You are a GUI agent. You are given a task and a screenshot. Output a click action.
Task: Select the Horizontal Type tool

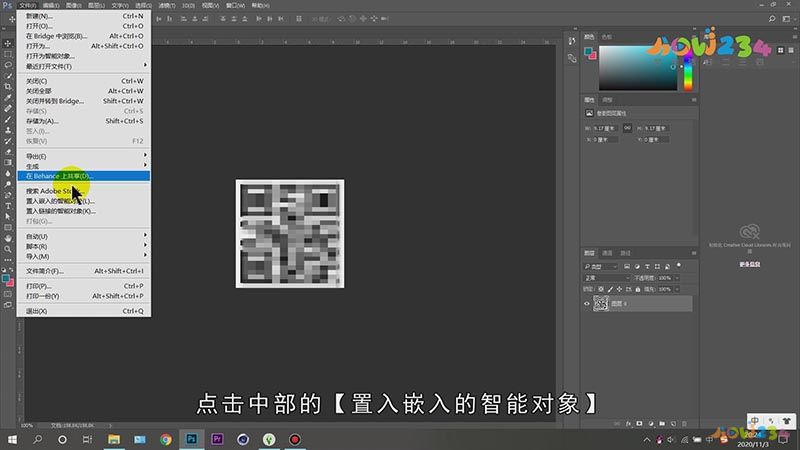(8, 206)
